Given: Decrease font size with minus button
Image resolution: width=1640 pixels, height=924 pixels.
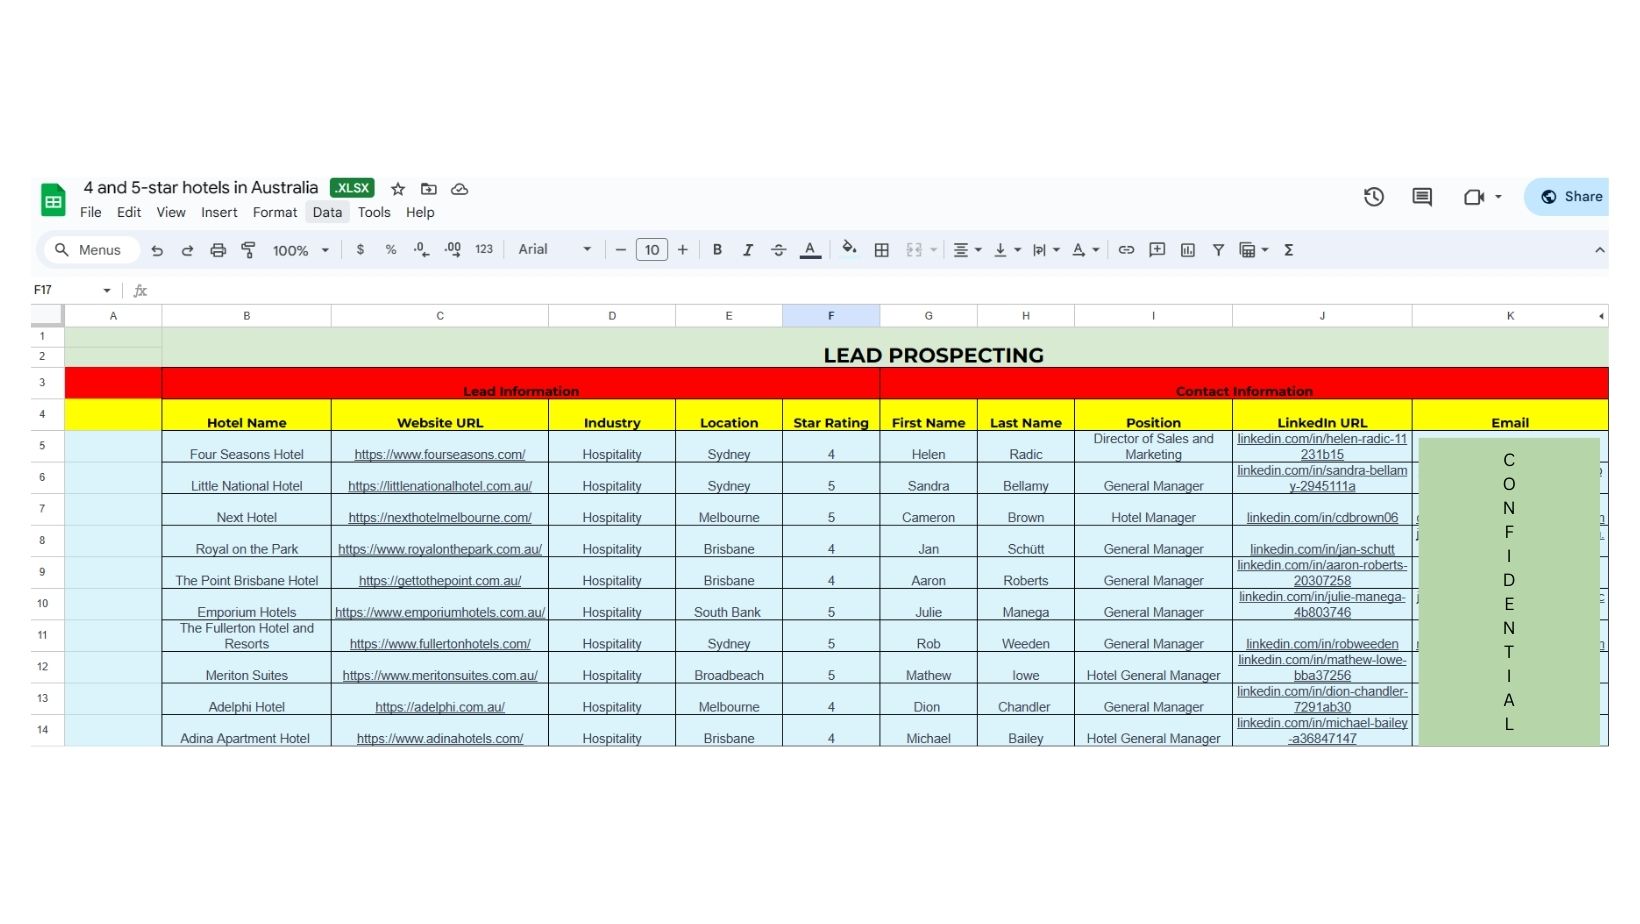Looking at the screenshot, I should 621,250.
